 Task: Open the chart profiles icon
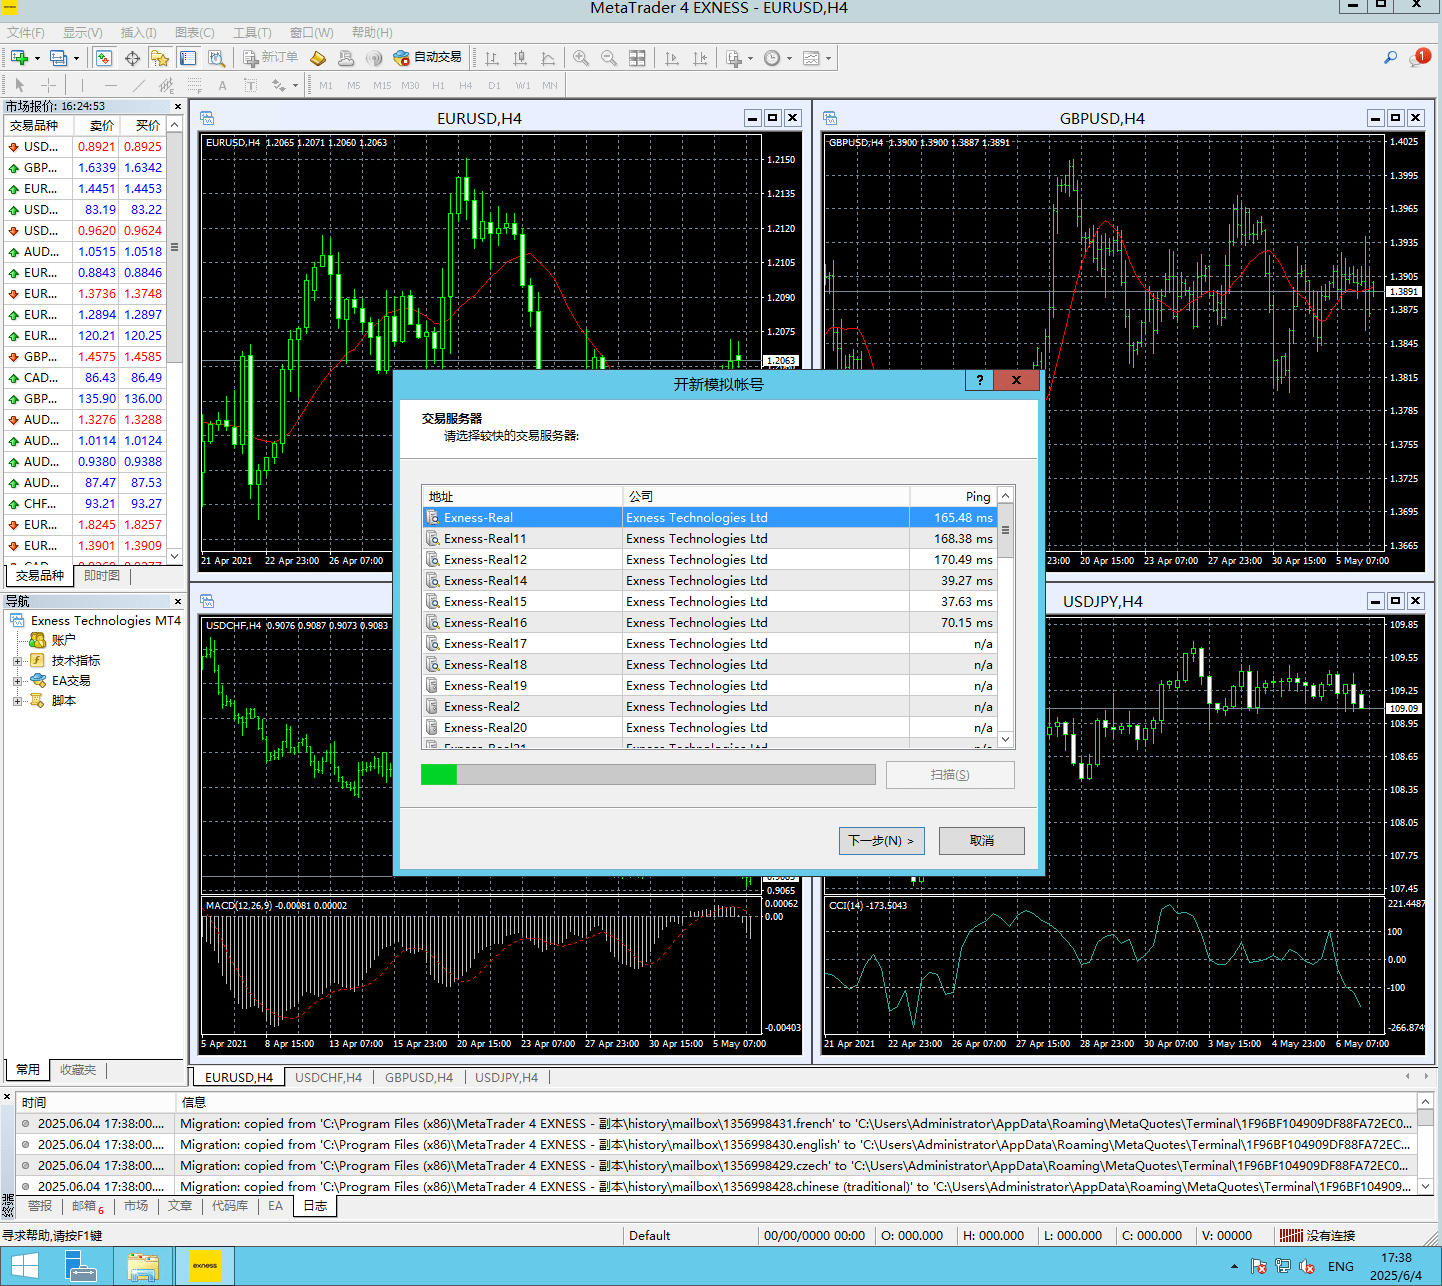59,58
